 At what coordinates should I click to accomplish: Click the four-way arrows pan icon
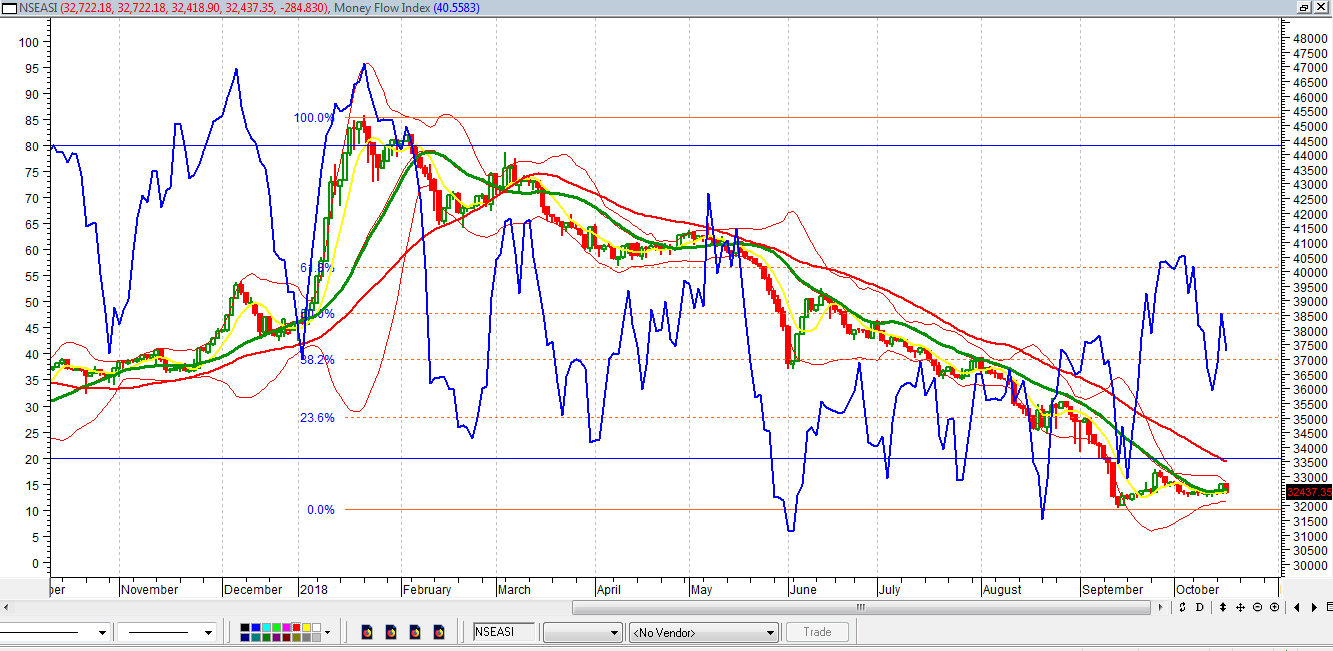(1240, 607)
